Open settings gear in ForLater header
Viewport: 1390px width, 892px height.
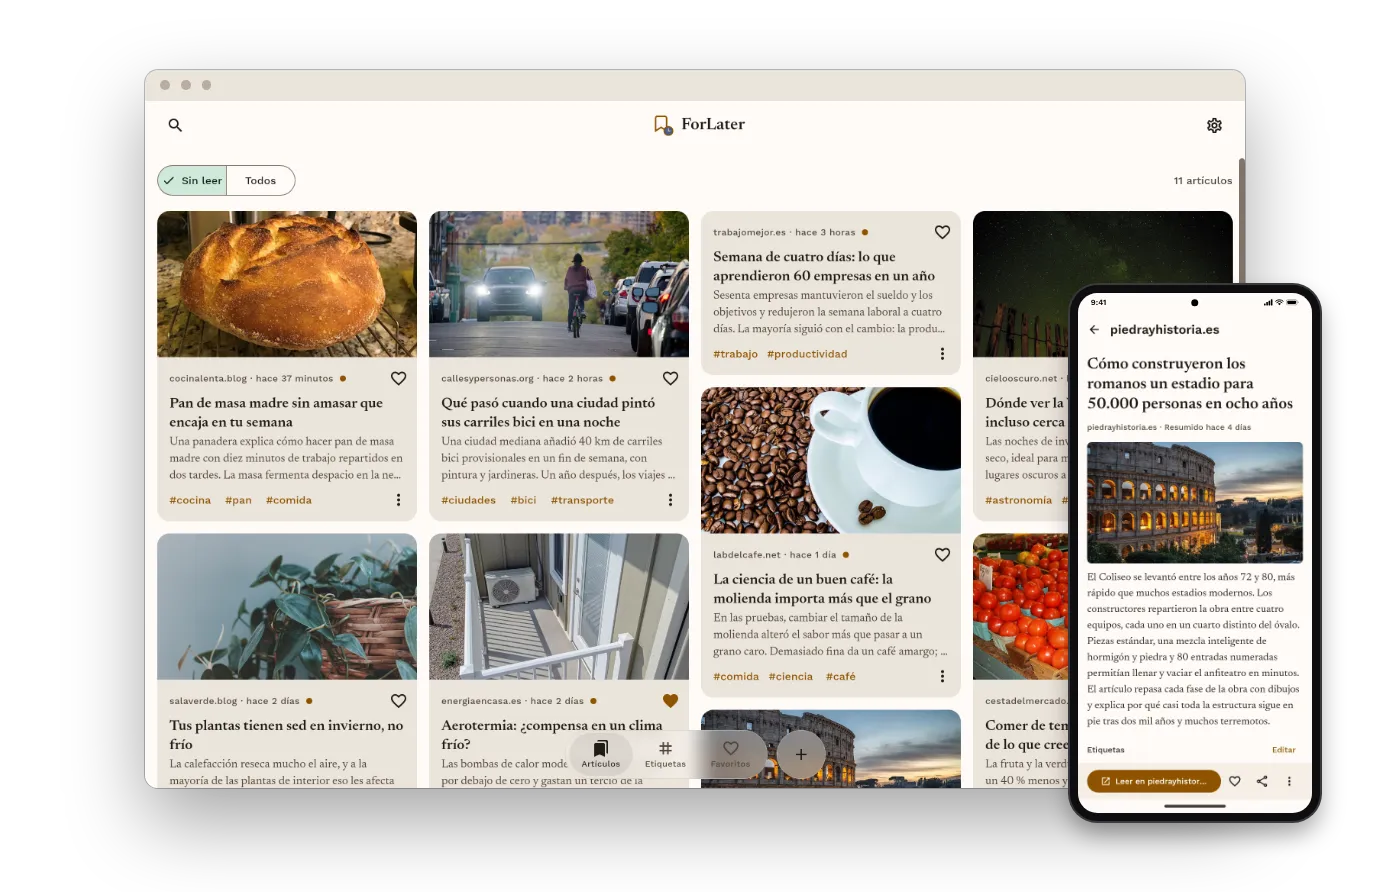(1214, 125)
